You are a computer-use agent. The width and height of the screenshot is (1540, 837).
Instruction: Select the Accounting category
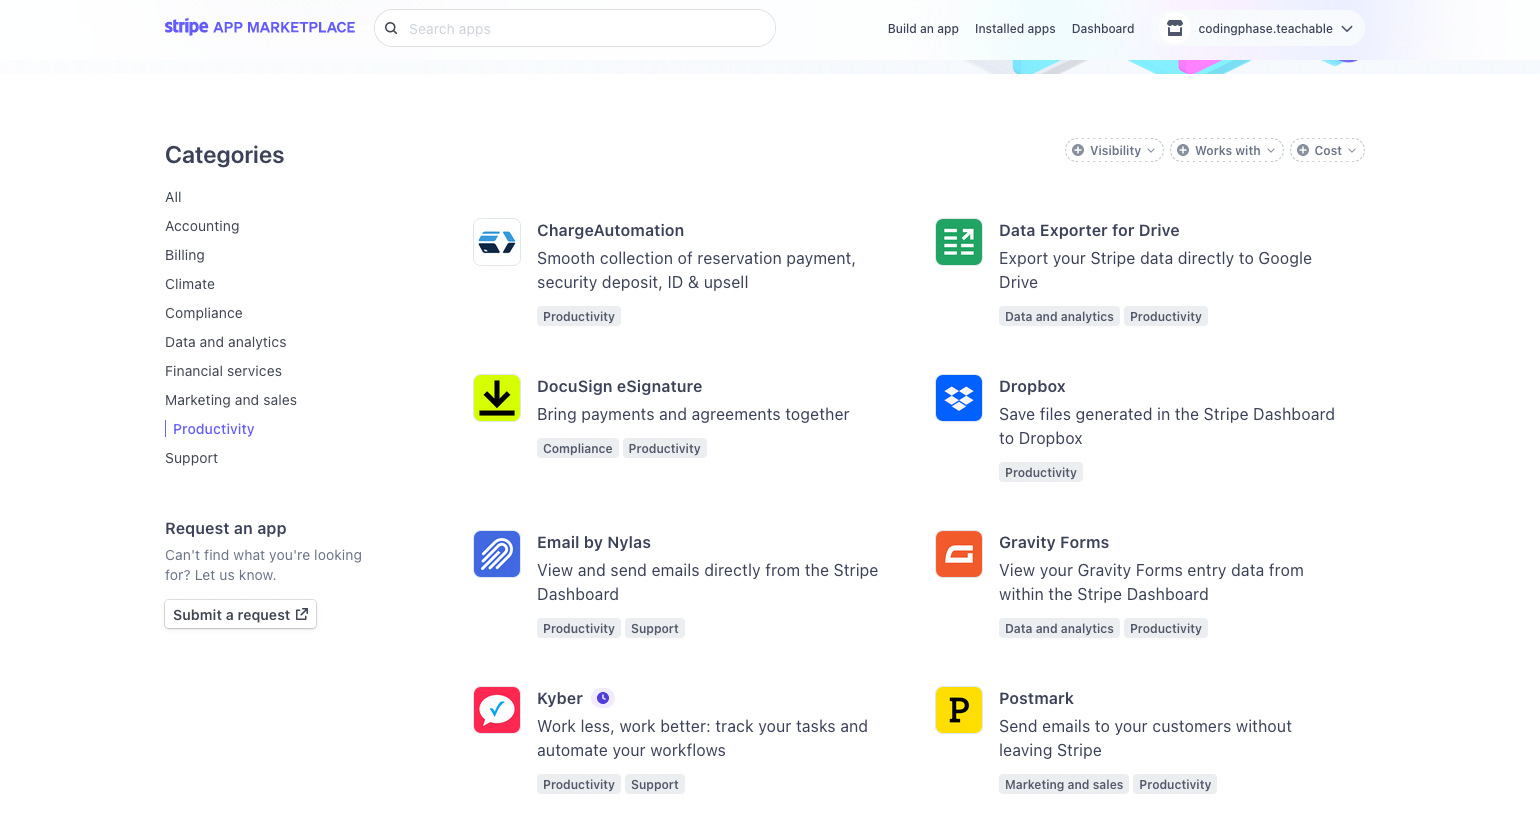pos(202,226)
